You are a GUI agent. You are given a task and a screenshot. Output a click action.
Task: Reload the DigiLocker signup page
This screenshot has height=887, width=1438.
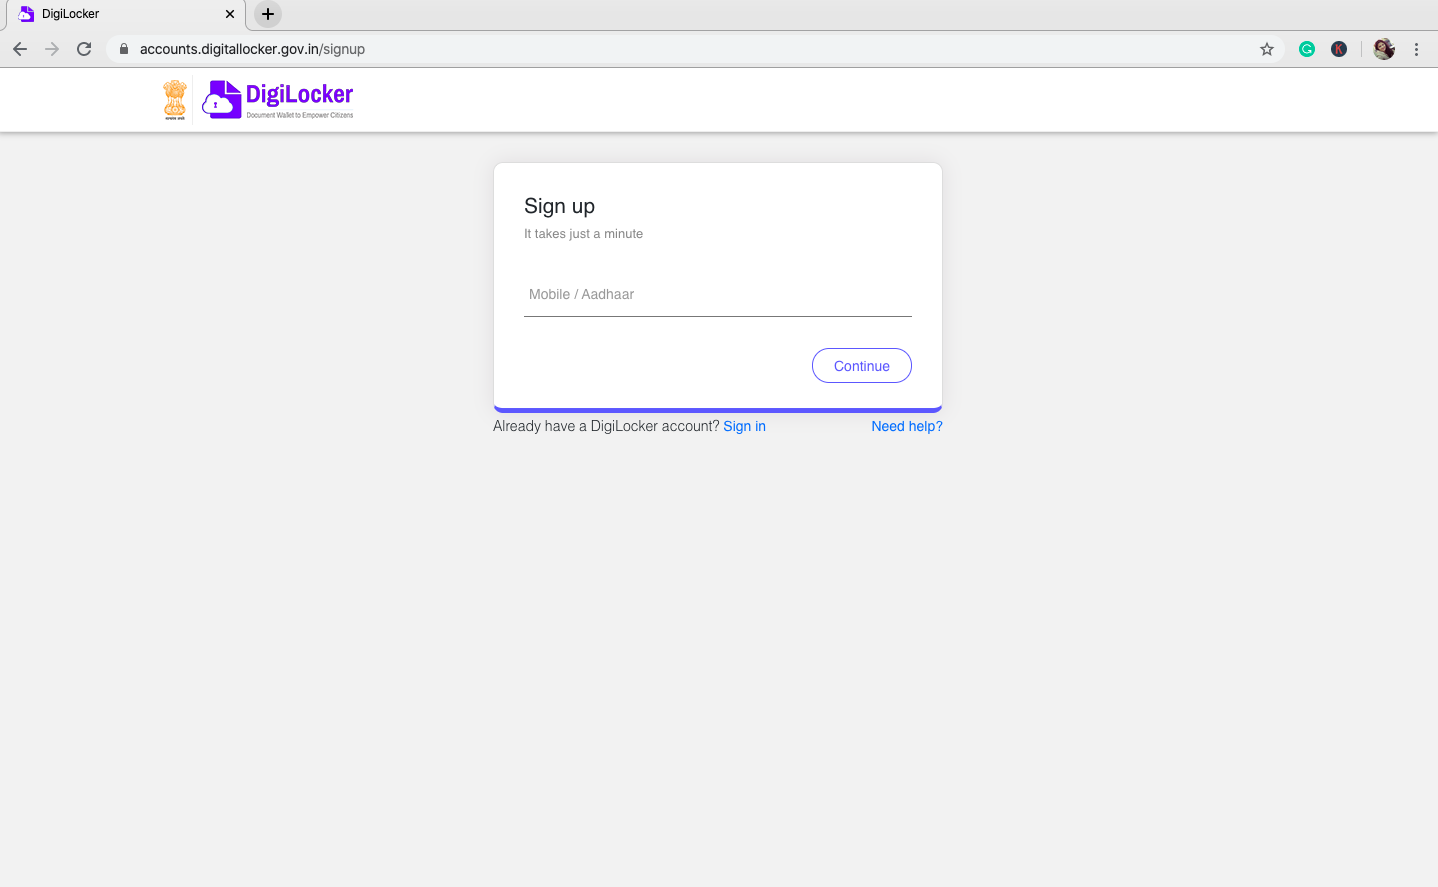(x=84, y=49)
